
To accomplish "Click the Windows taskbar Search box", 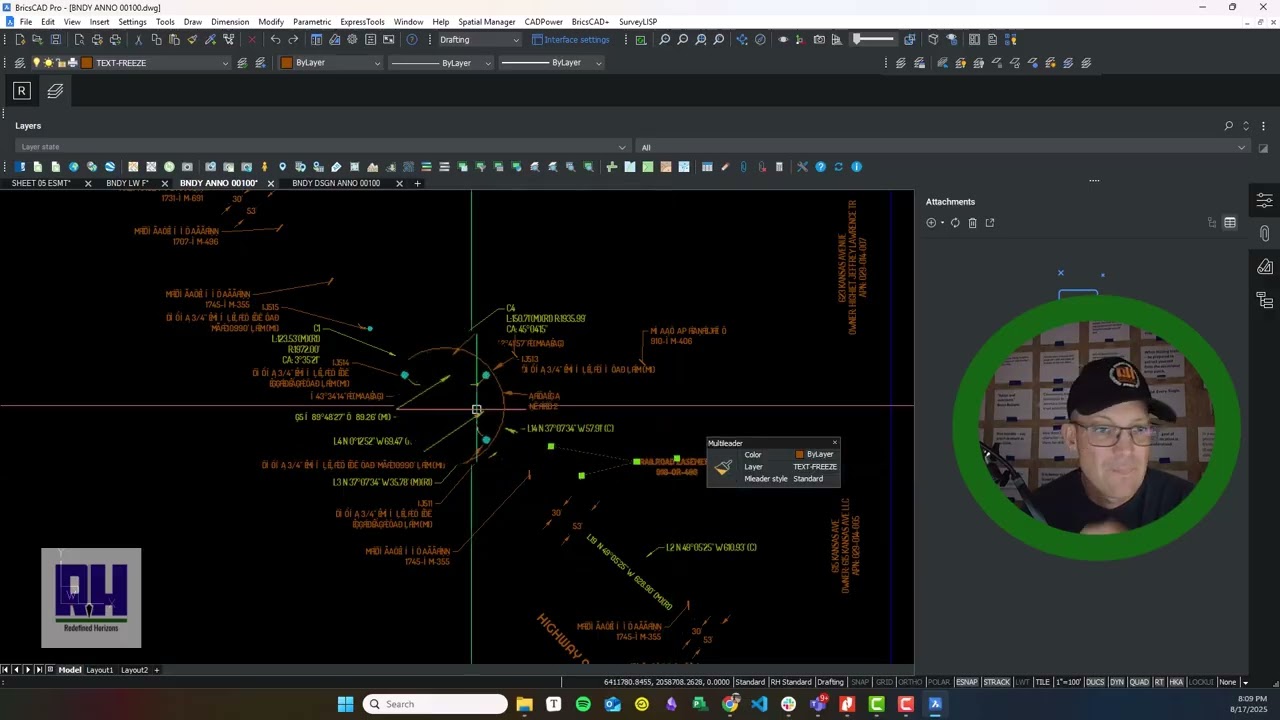I will (435, 704).
